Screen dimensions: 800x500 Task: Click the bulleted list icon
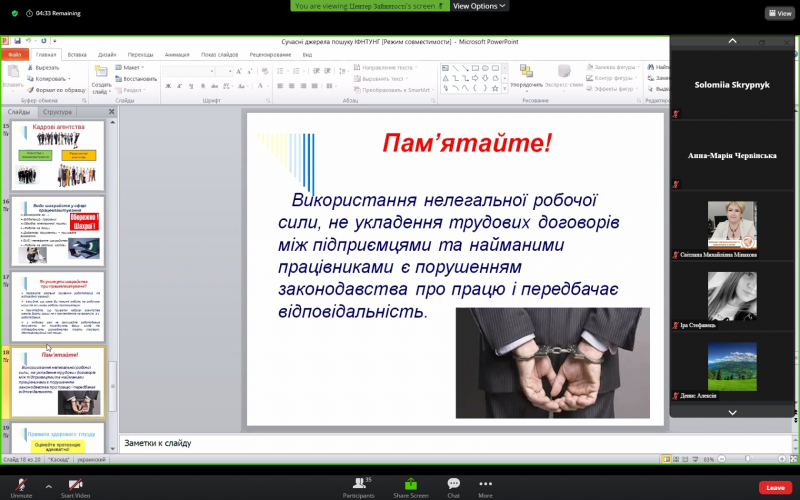point(281,71)
